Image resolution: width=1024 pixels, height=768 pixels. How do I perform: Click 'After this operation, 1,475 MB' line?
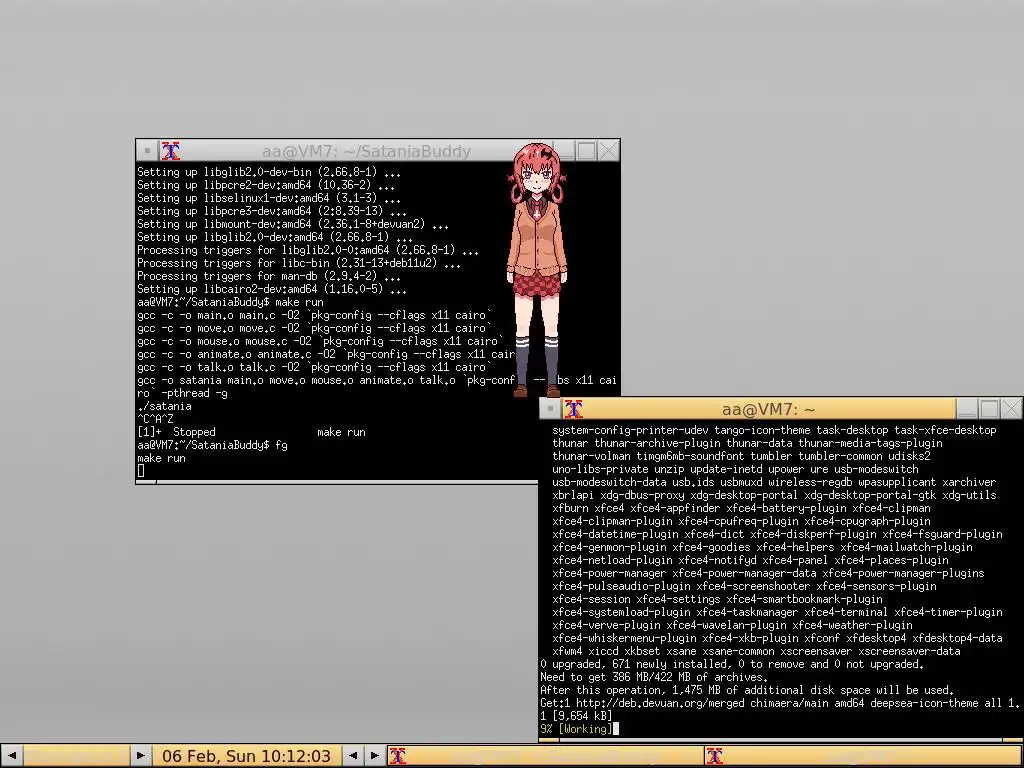point(746,690)
